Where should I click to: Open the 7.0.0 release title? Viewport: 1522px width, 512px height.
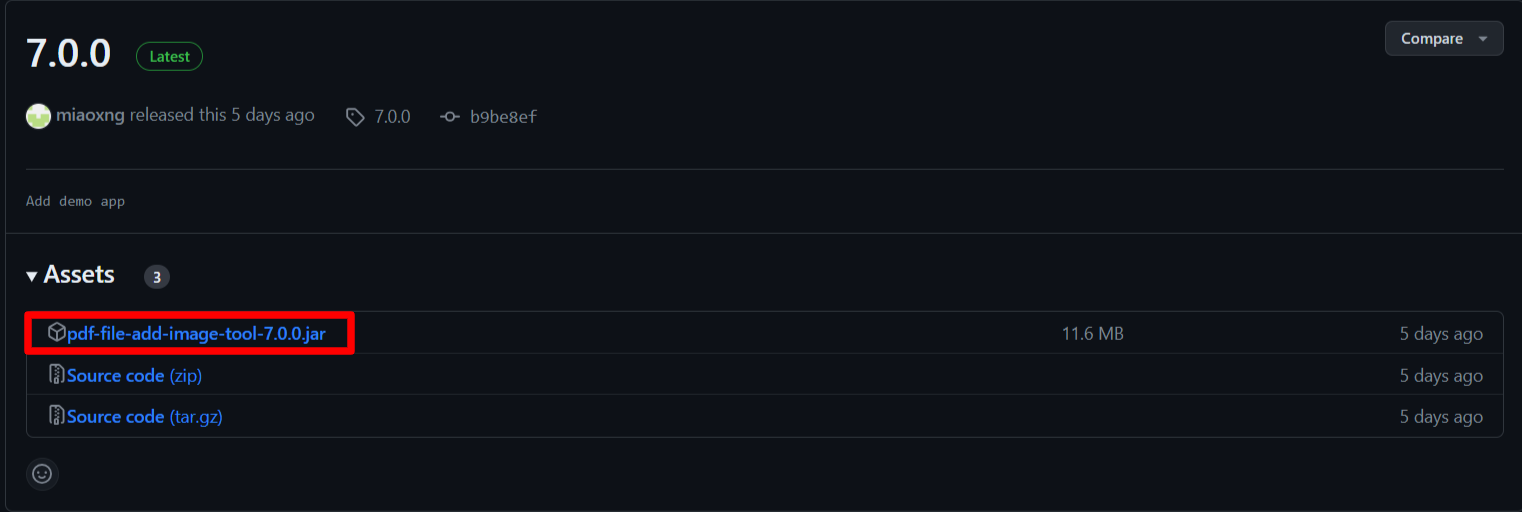68,53
